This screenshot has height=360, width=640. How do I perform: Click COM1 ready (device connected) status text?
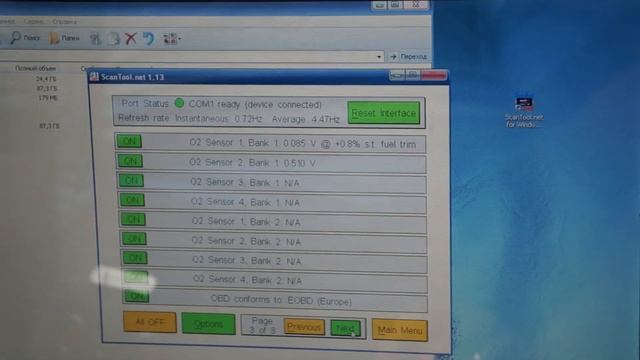click(256, 104)
